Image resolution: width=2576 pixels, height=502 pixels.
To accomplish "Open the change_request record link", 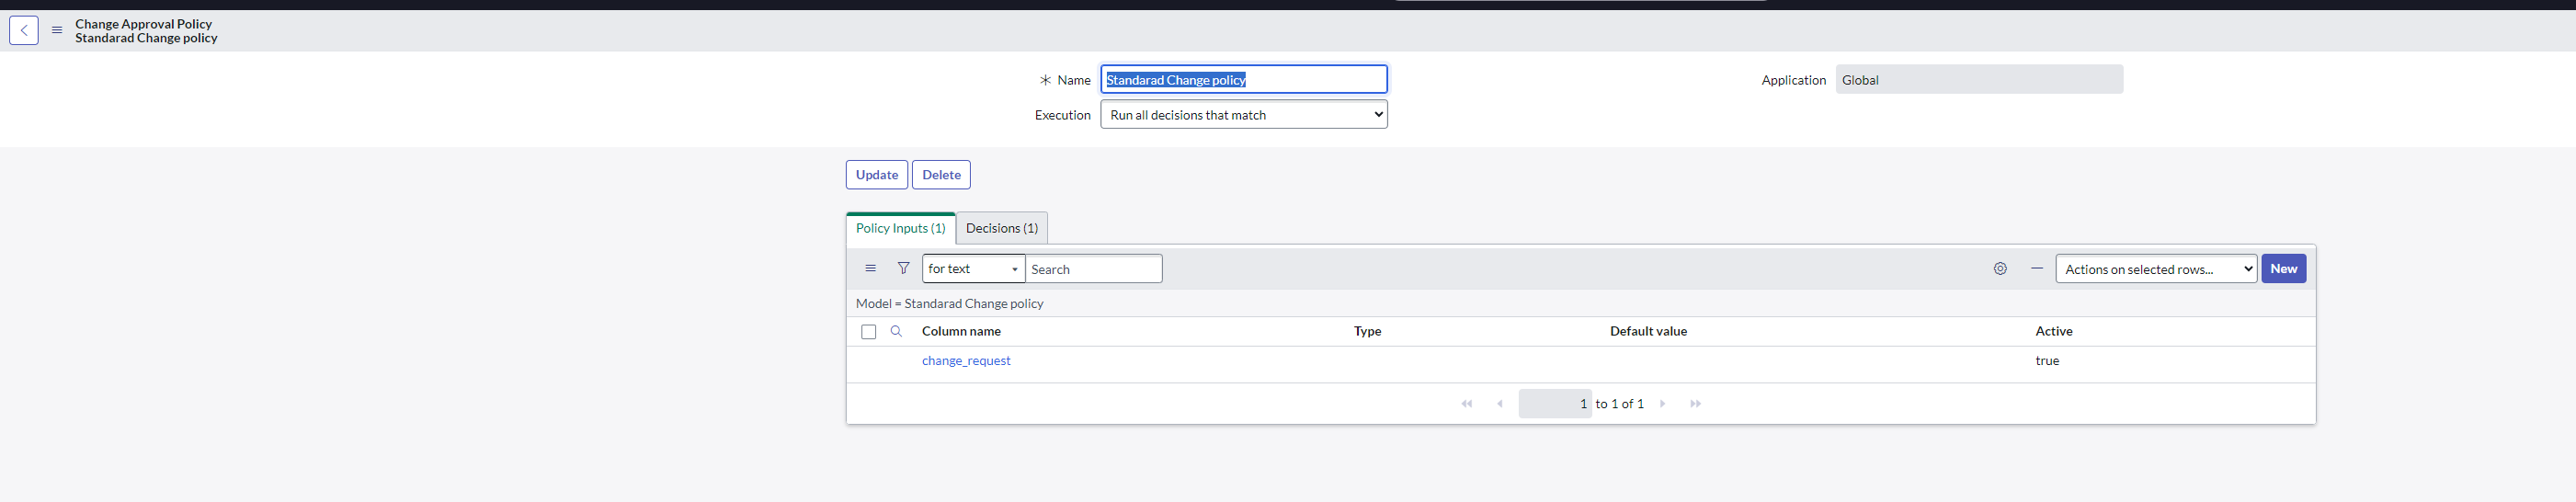I will pos(966,361).
